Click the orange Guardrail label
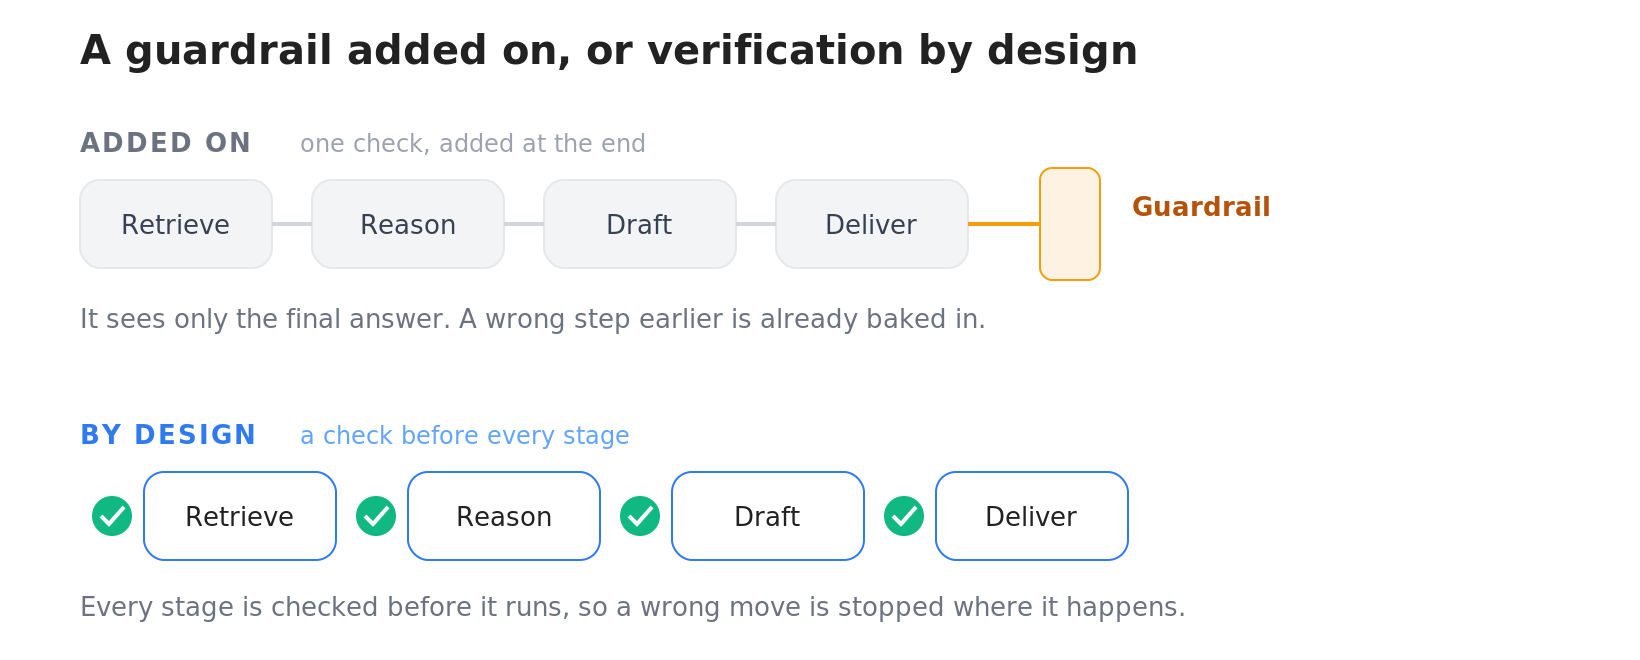Image resolution: width=1640 pixels, height=660 pixels. 1201,207
